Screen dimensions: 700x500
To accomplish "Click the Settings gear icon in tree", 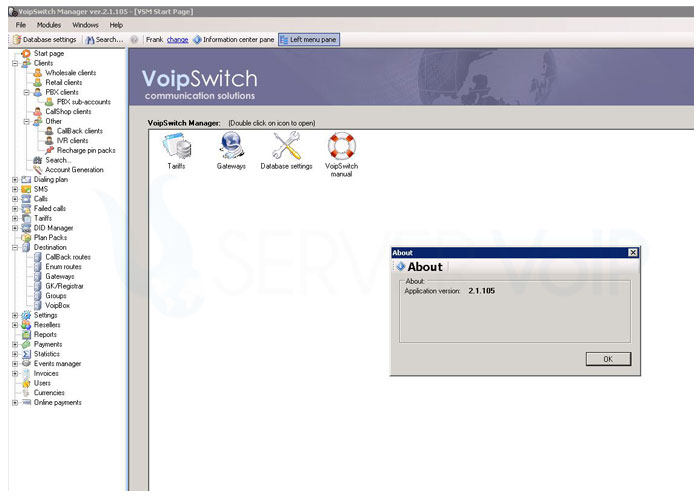I will (x=26, y=315).
